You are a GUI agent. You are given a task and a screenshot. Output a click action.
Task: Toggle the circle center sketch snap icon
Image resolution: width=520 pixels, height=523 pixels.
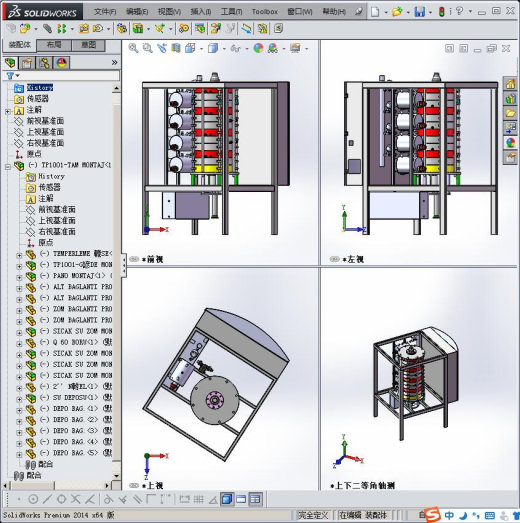(x=33, y=499)
